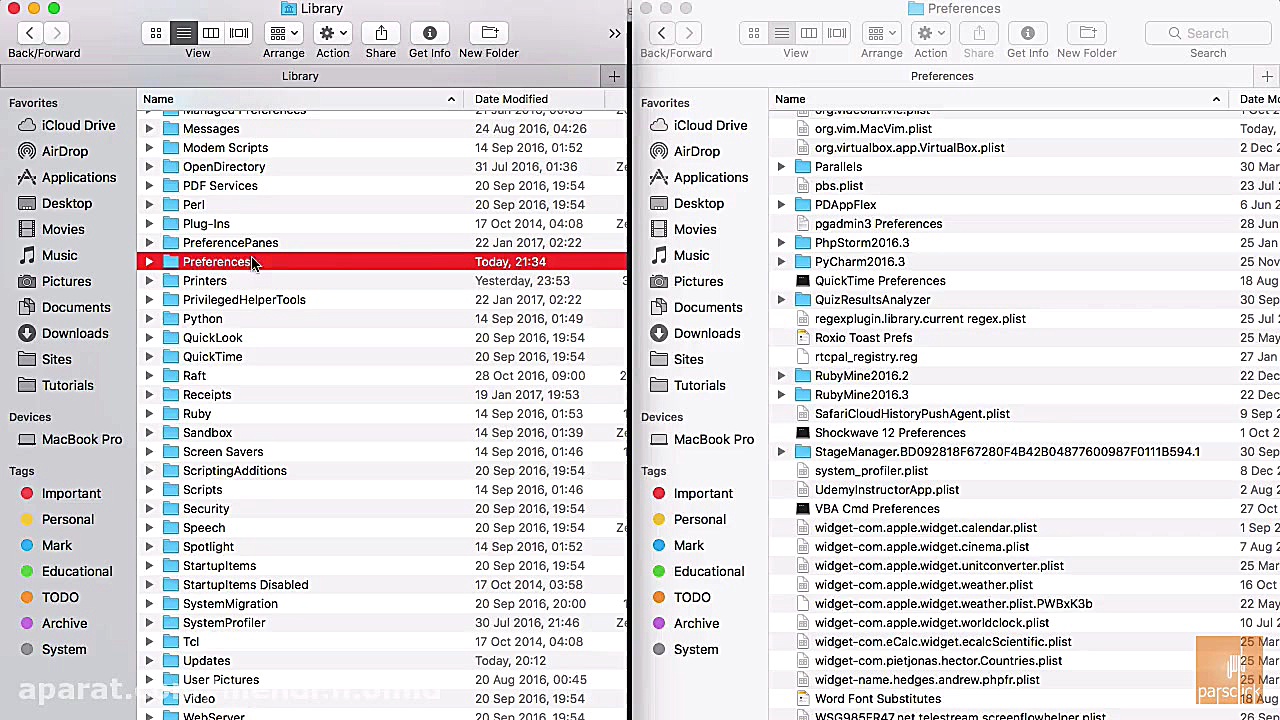Switch Preferences window to Cover Flow view
Image resolution: width=1280 pixels, height=720 pixels.
coord(837,33)
